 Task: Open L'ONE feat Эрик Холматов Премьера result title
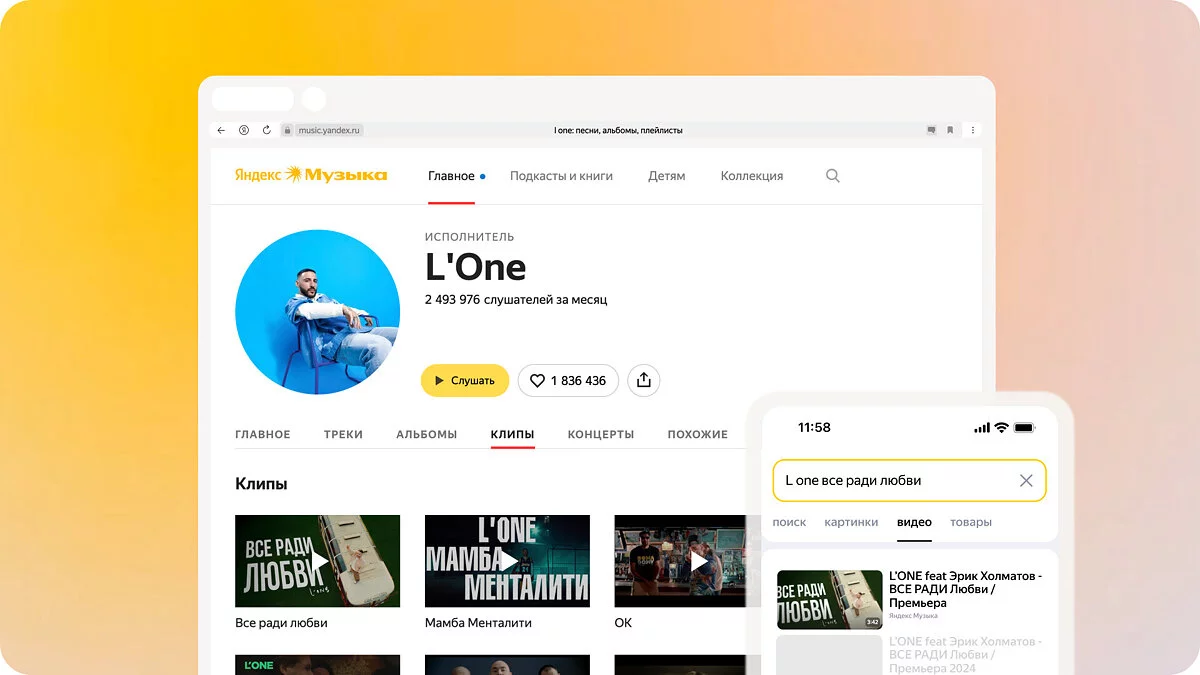click(x=965, y=590)
